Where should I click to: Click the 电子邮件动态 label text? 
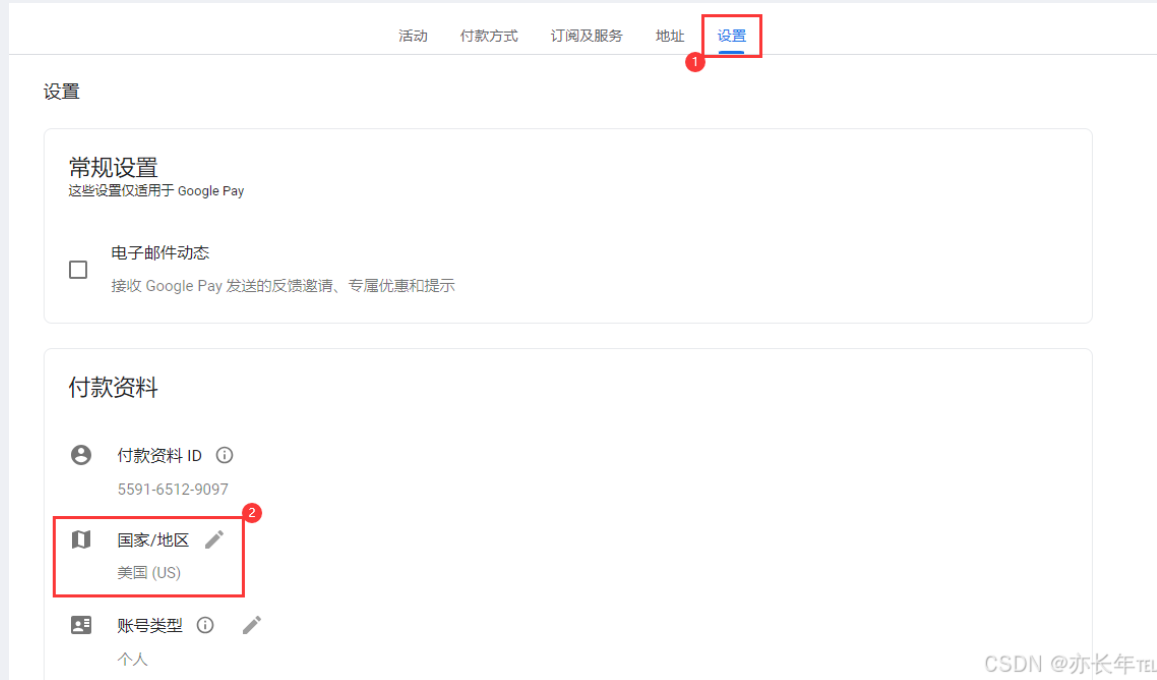click(160, 253)
